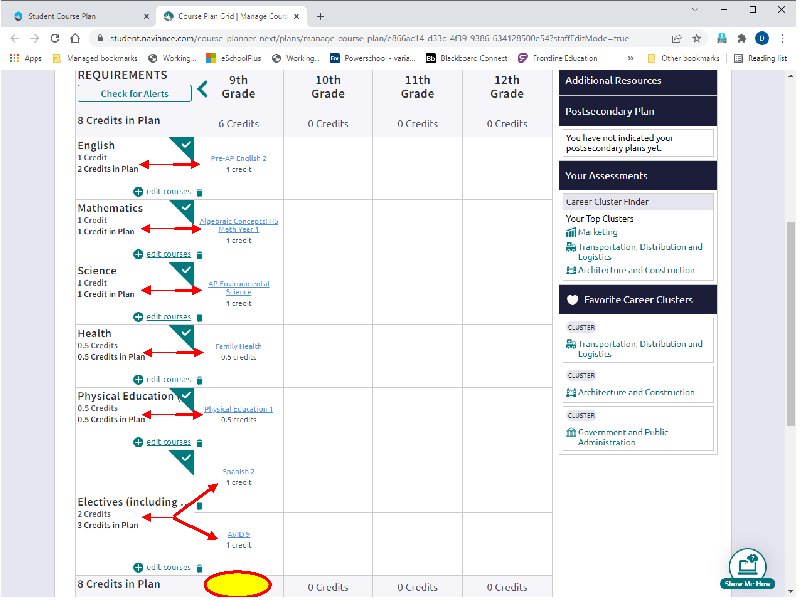Click the trash icon in Physical Education row
The height and width of the screenshot is (600, 800).
coord(199,443)
